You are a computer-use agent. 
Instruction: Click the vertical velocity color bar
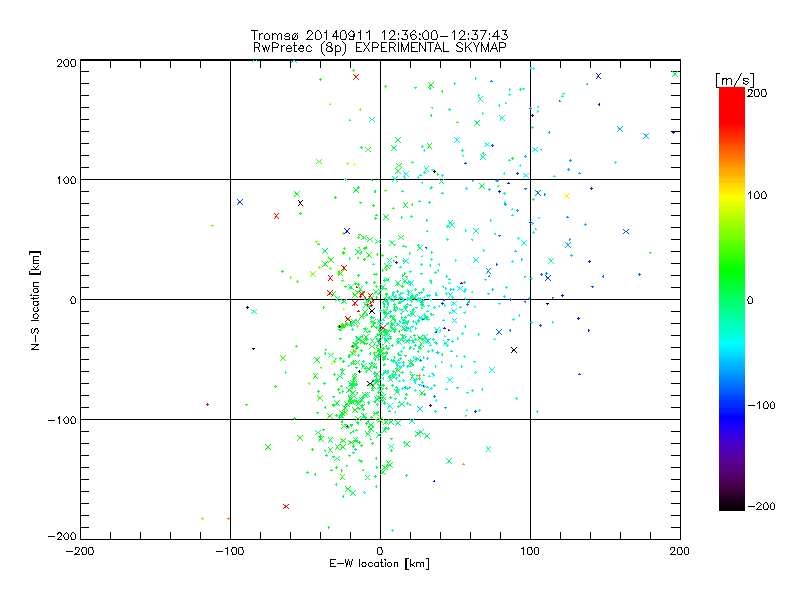[732, 299]
